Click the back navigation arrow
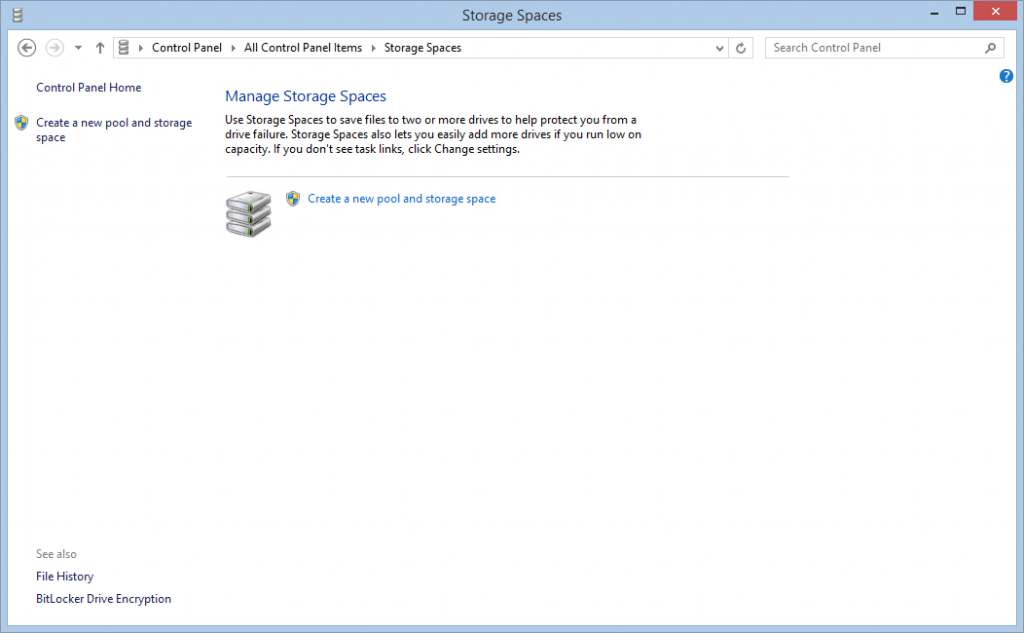 pos(26,47)
